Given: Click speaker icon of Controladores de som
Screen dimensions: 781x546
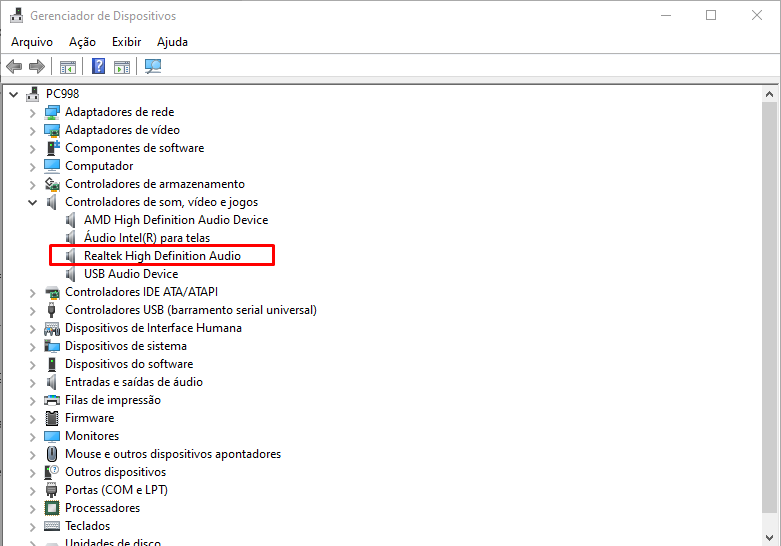Looking at the screenshot, I should click(x=51, y=202).
